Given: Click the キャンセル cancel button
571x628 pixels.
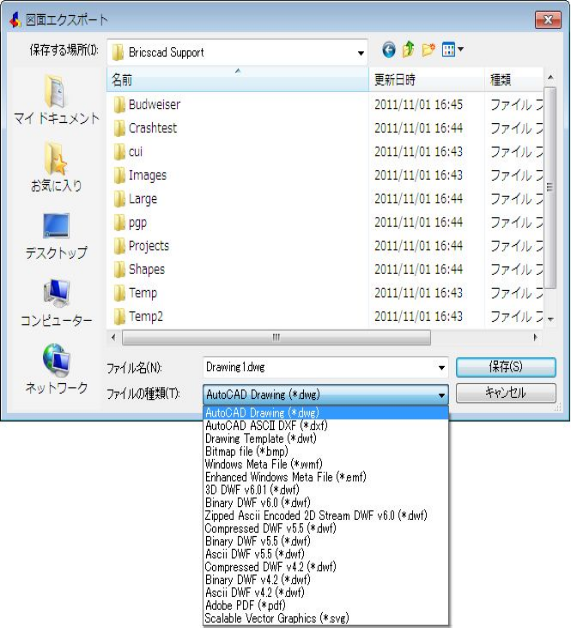Looking at the screenshot, I should (506, 393).
